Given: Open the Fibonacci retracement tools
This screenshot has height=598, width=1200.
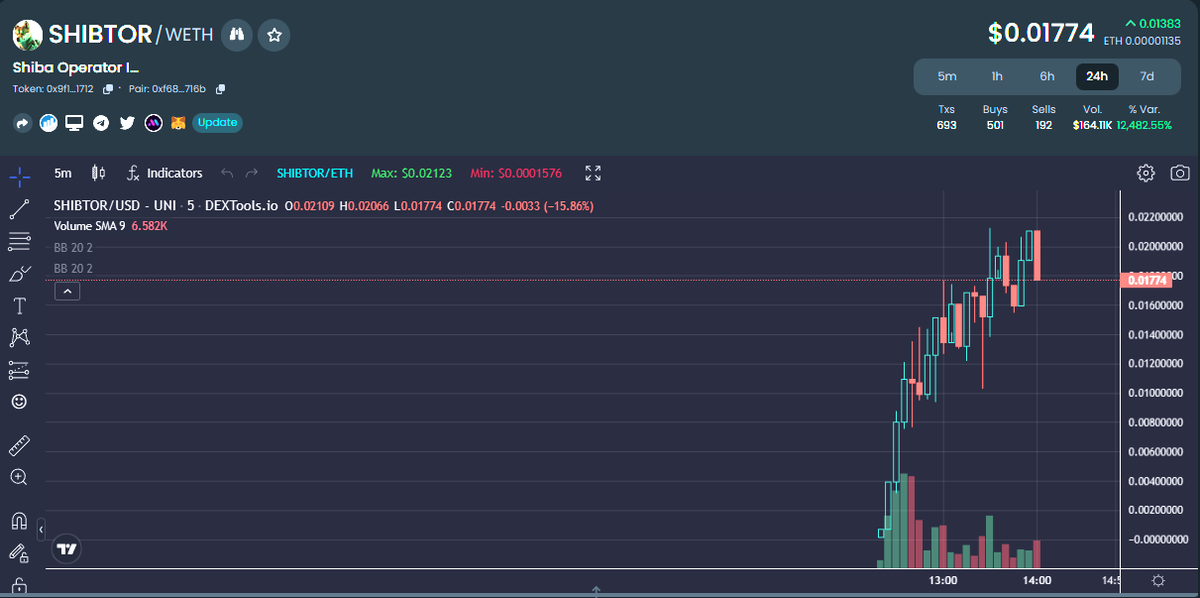Looking at the screenshot, I should click(x=19, y=241).
